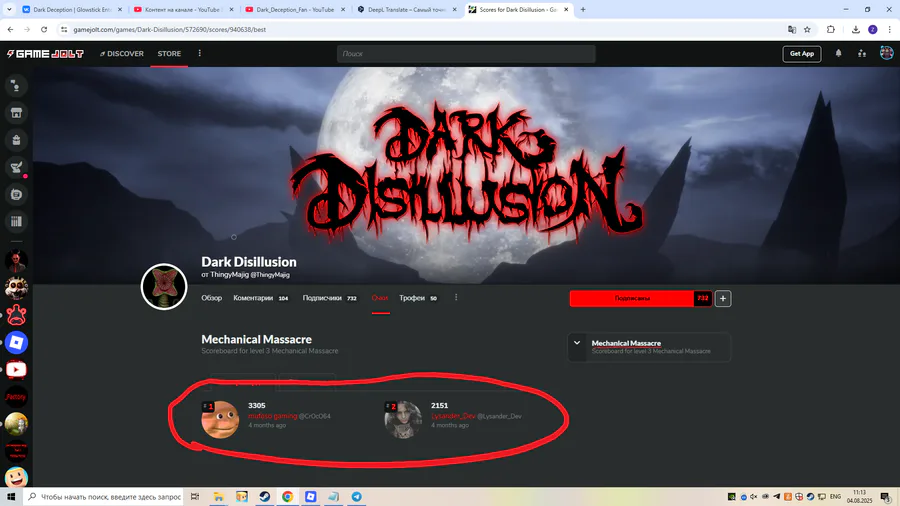Open the store shop icon in the left sidebar
Screen dimensions: 900x506
click(16, 113)
